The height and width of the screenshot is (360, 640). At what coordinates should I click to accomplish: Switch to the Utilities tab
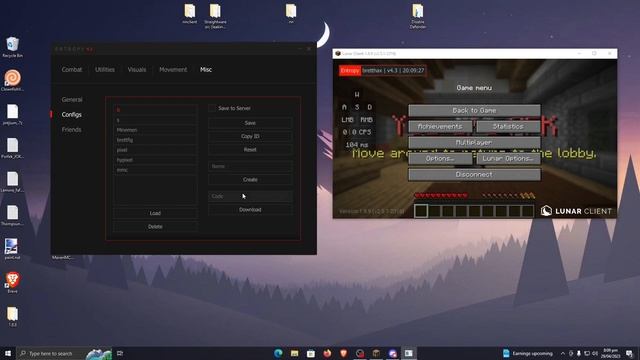(x=105, y=70)
